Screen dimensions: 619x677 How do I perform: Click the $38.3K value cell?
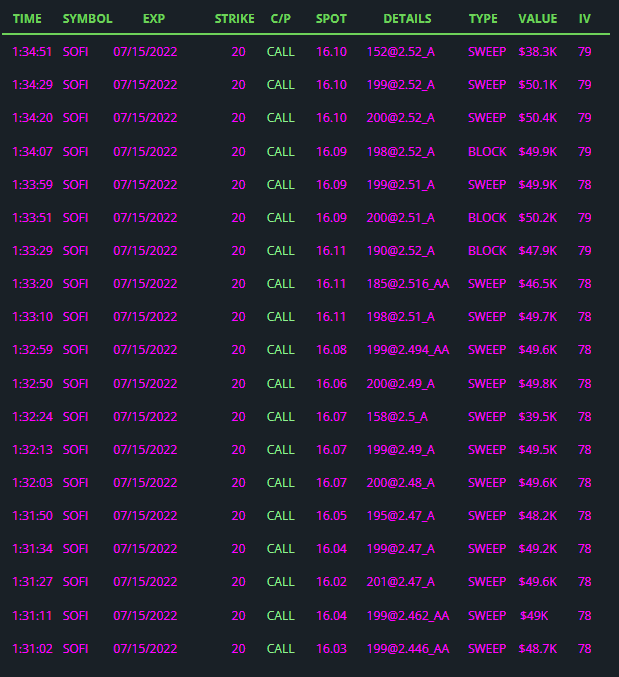pyautogui.click(x=537, y=52)
